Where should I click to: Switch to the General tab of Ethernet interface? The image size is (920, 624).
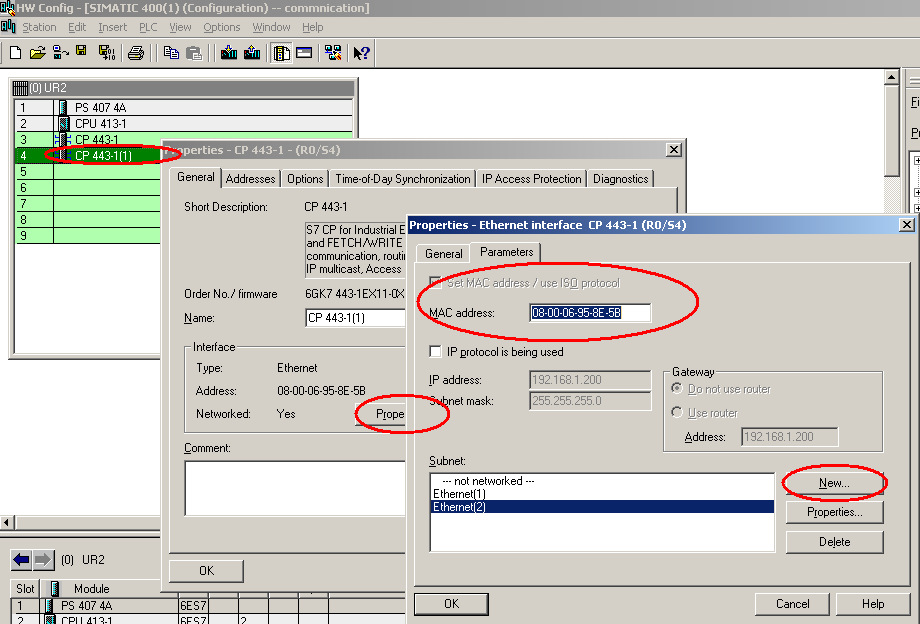tap(443, 254)
